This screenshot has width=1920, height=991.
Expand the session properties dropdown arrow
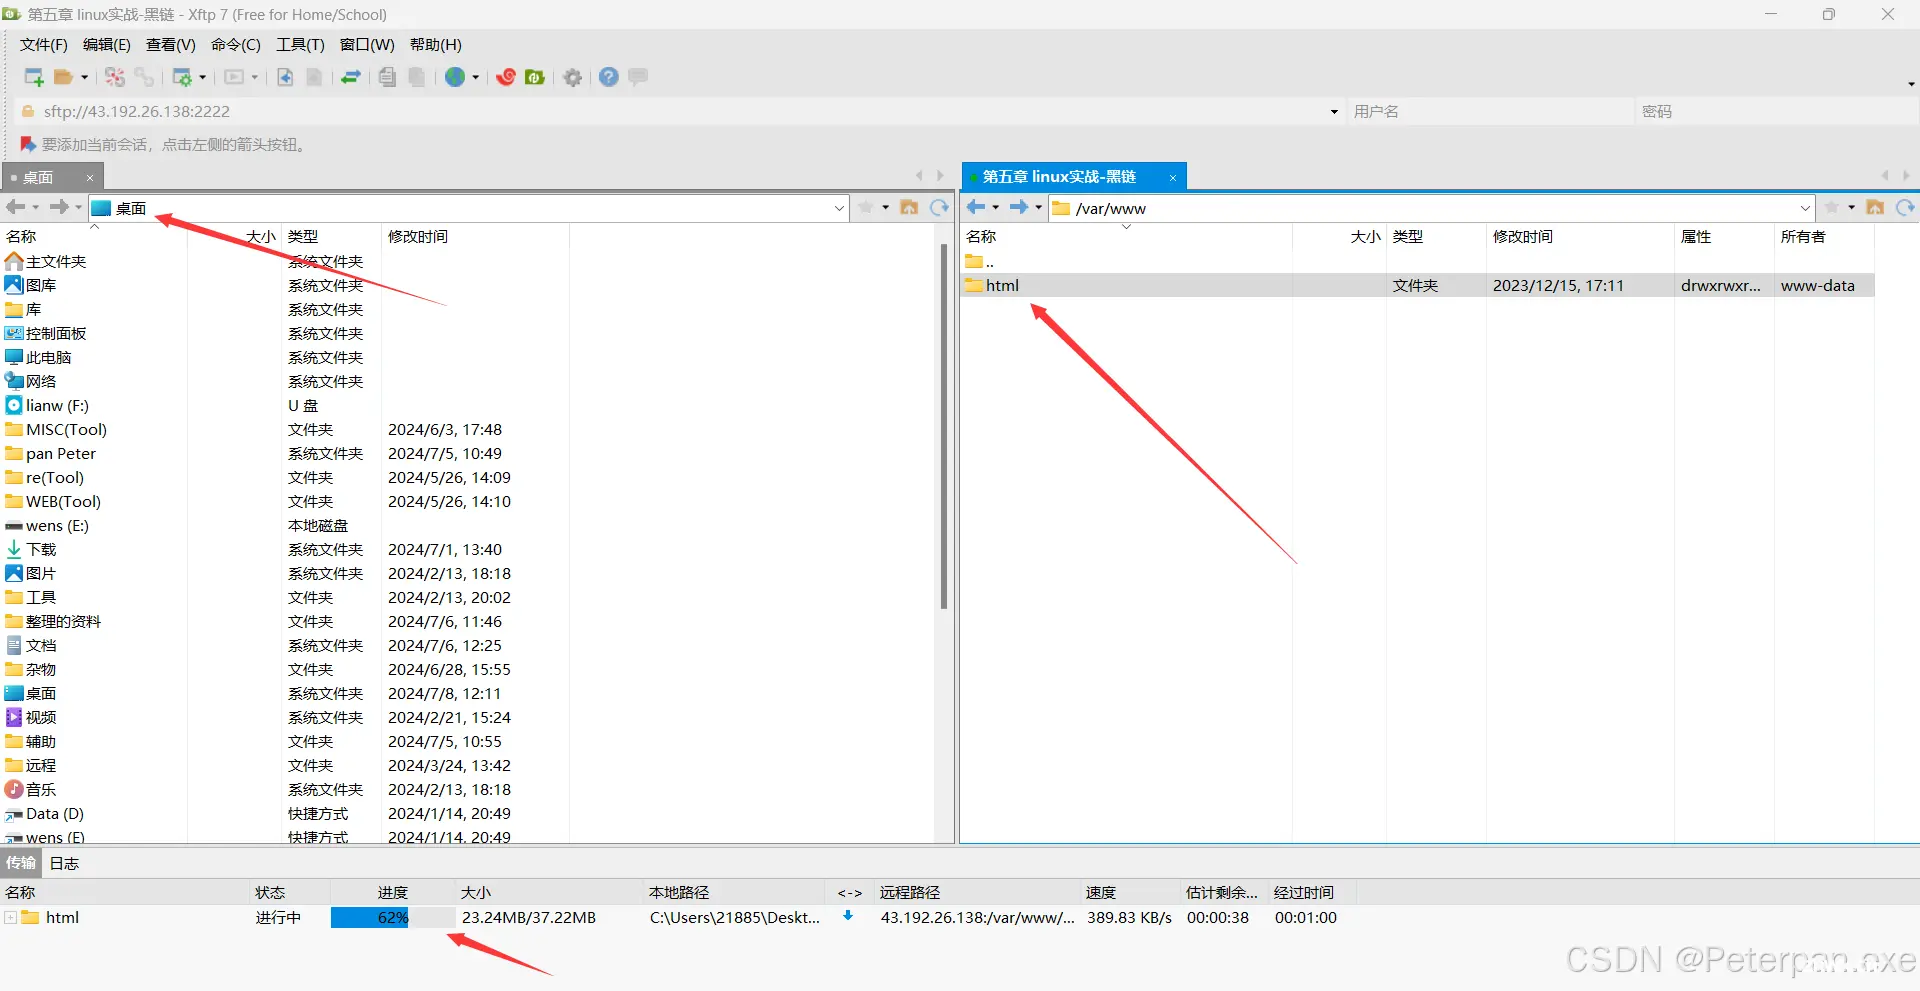coord(202,77)
